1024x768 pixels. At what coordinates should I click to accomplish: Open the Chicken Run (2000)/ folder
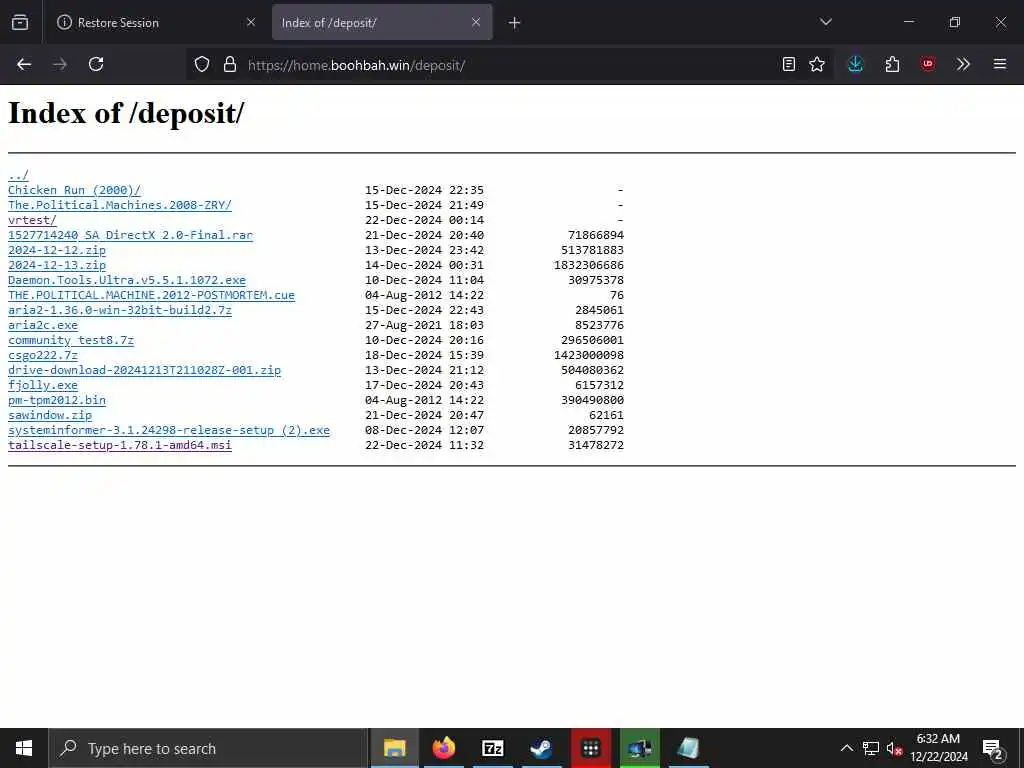coord(74,190)
